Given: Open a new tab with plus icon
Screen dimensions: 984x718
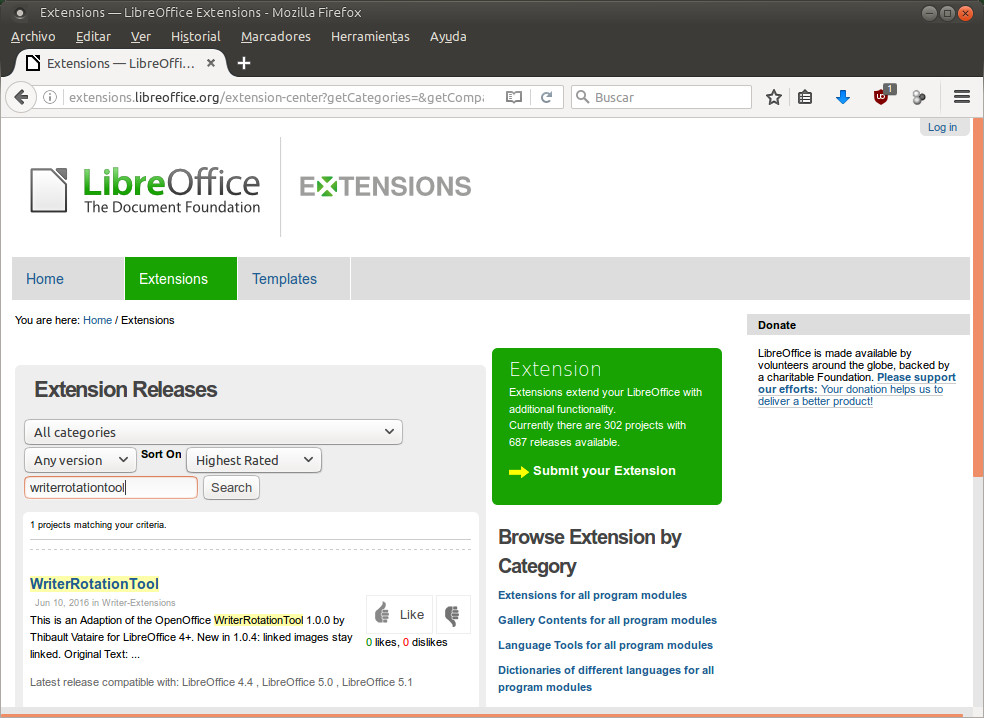Looking at the screenshot, I should click(x=244, y=63).
